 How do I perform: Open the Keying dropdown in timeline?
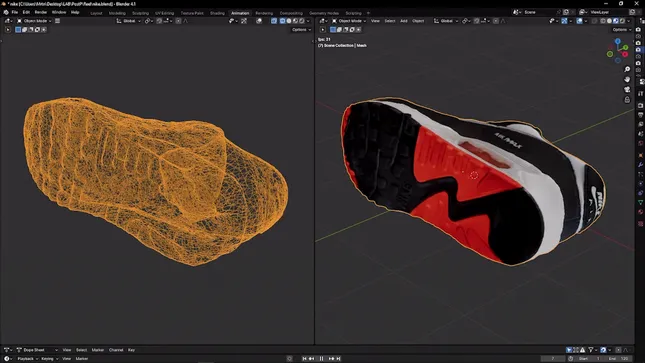click(49, 358)
